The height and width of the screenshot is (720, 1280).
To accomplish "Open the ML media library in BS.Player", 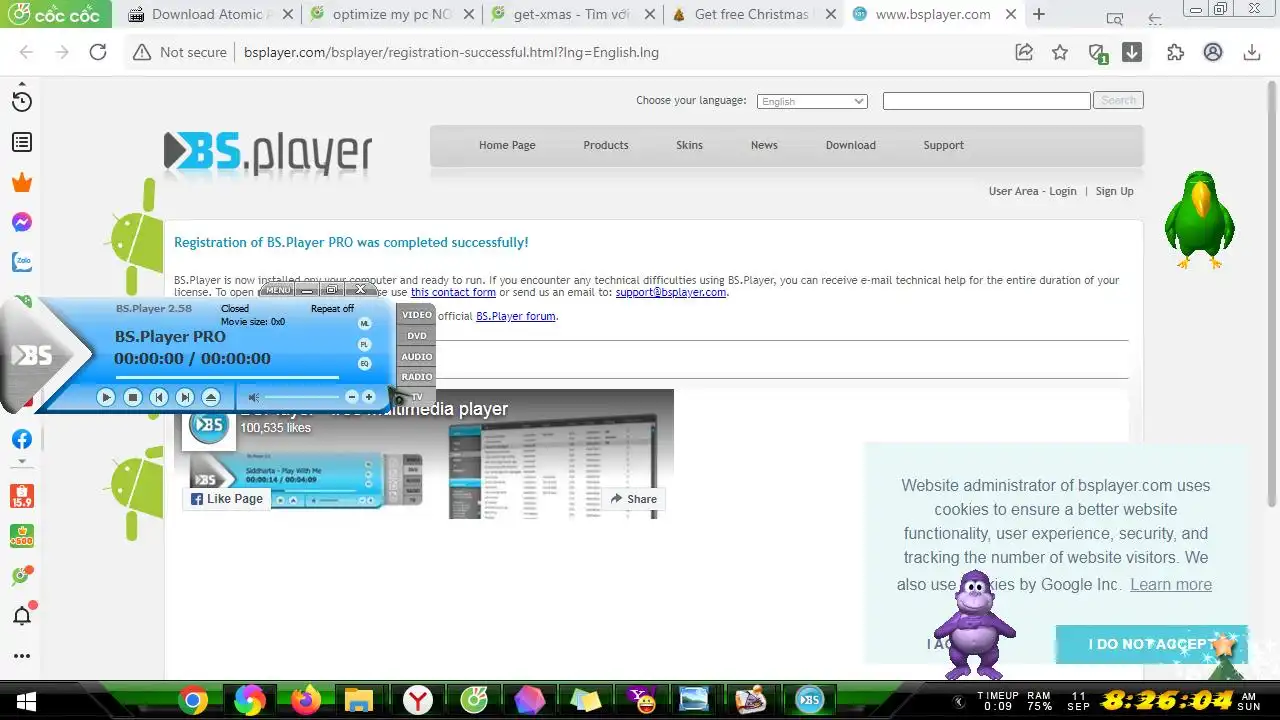I will click(364, 323).
